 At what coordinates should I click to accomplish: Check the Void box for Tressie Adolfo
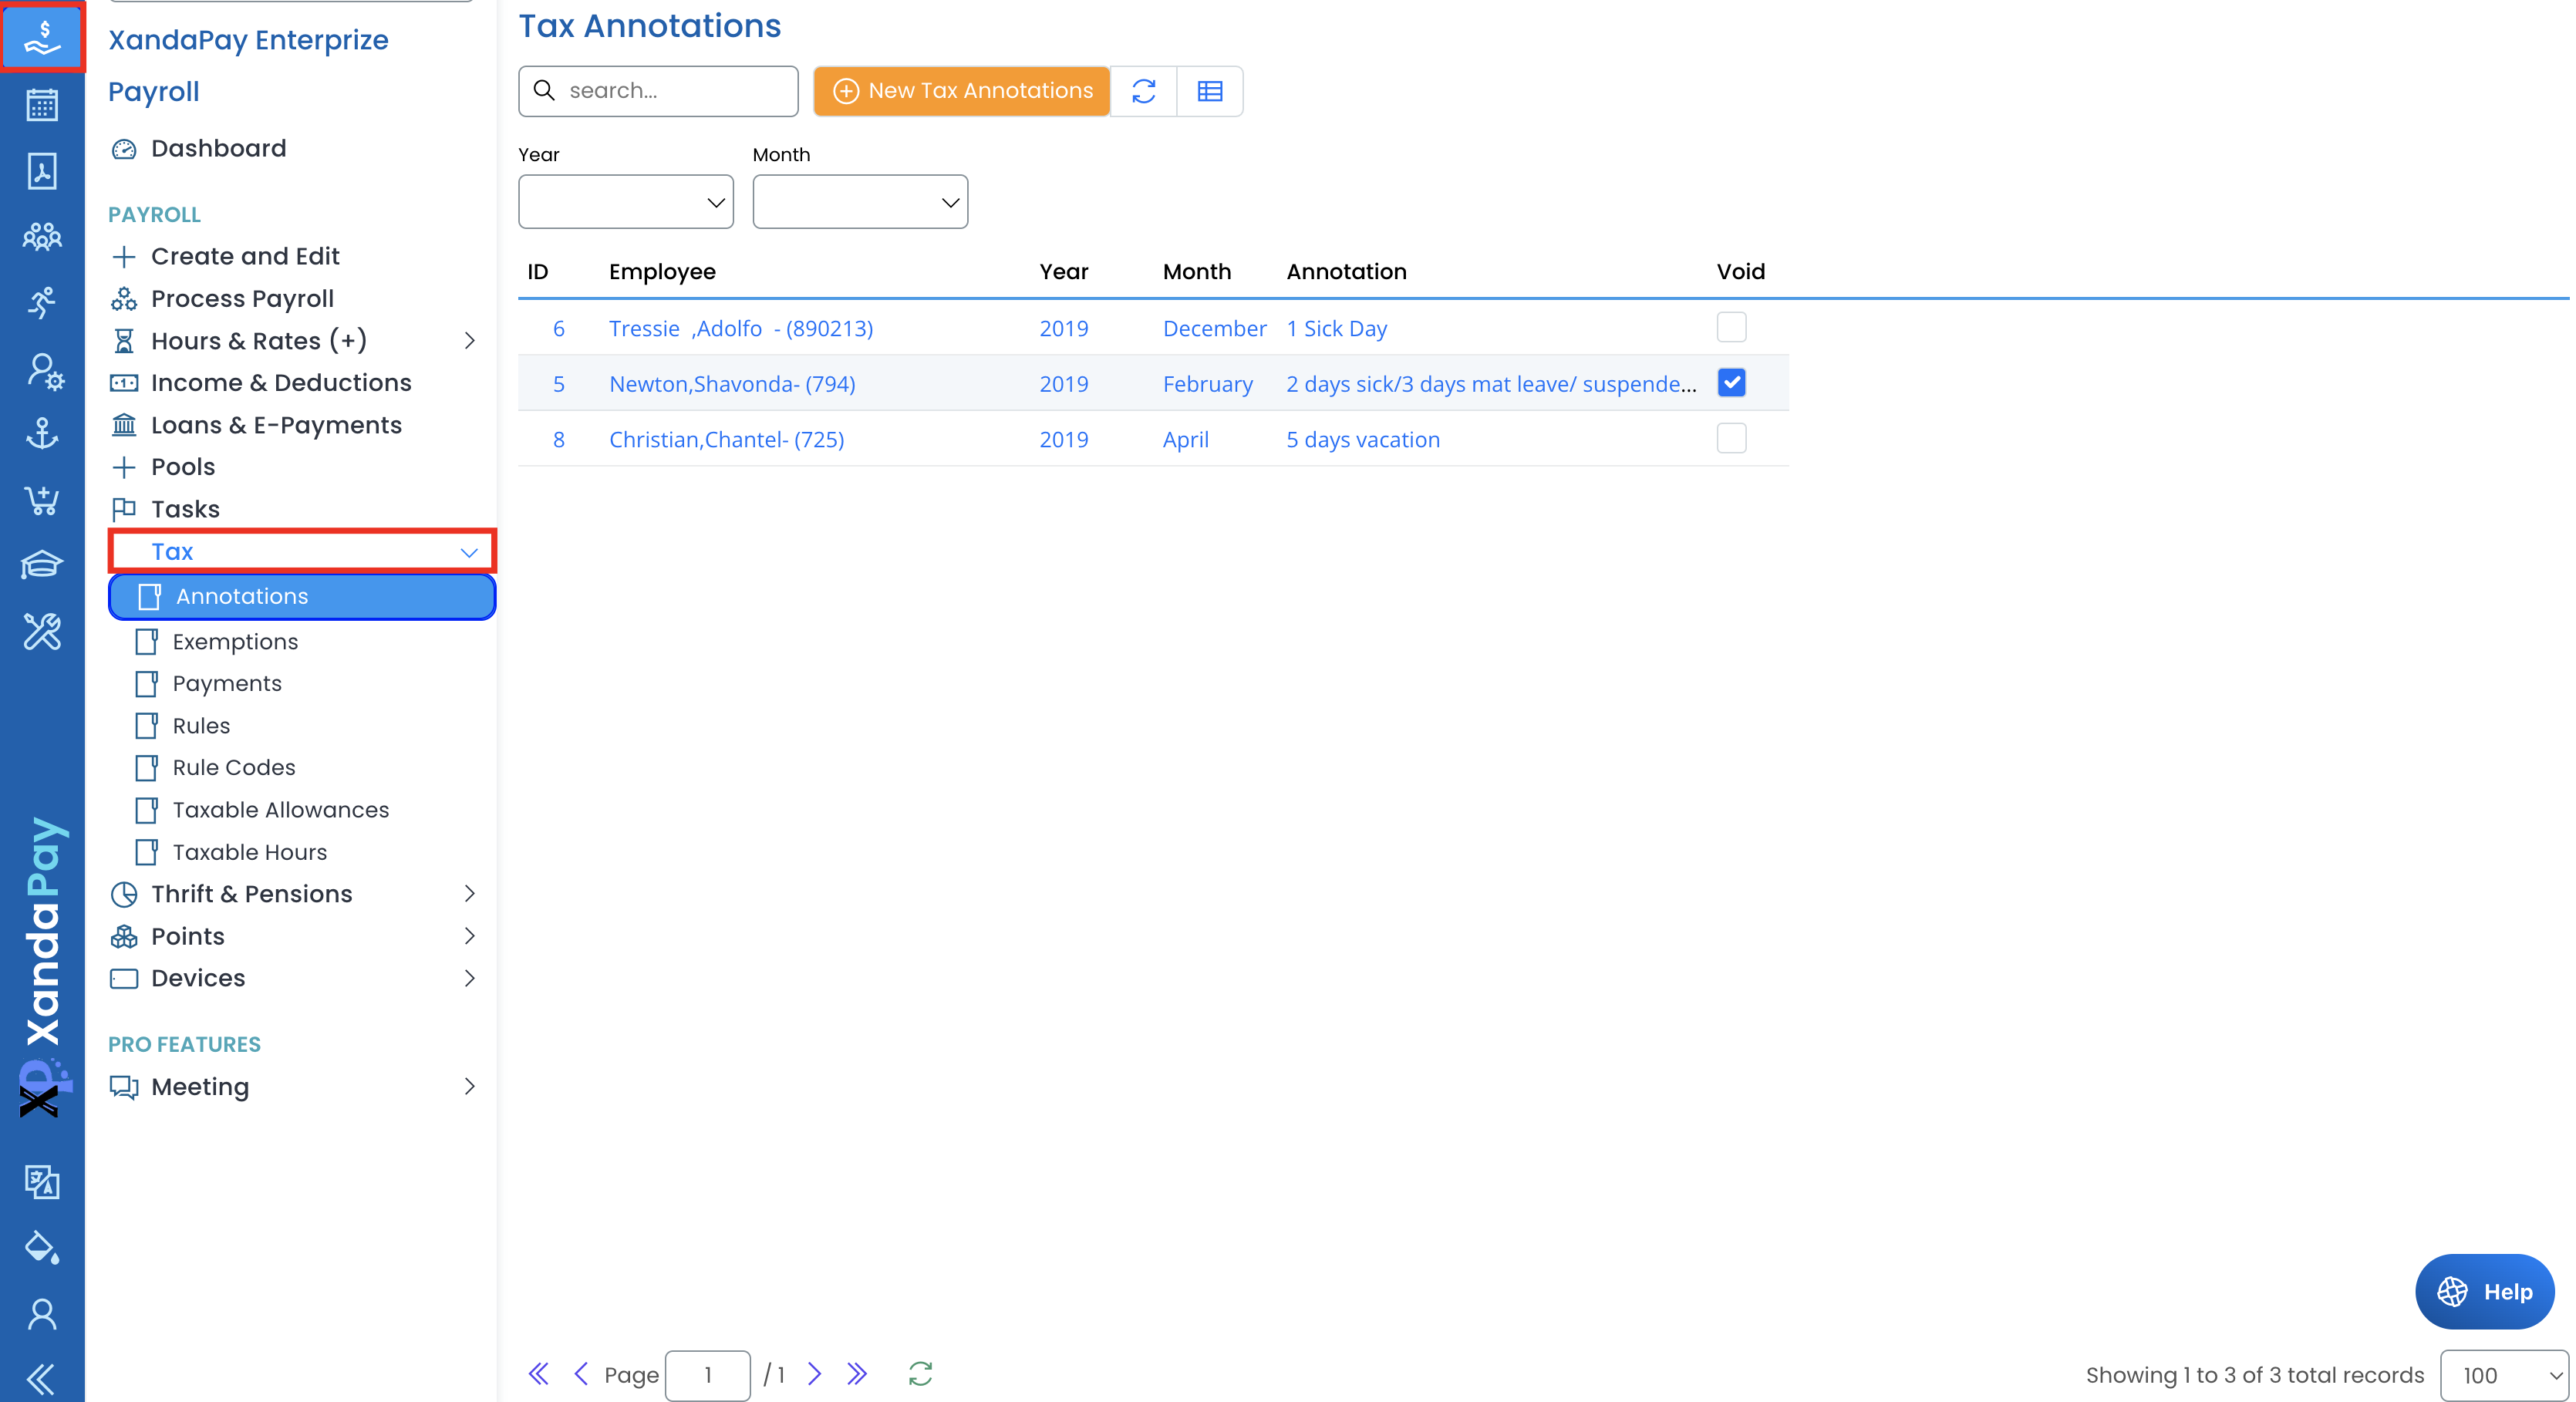[x=1731, y=327]
